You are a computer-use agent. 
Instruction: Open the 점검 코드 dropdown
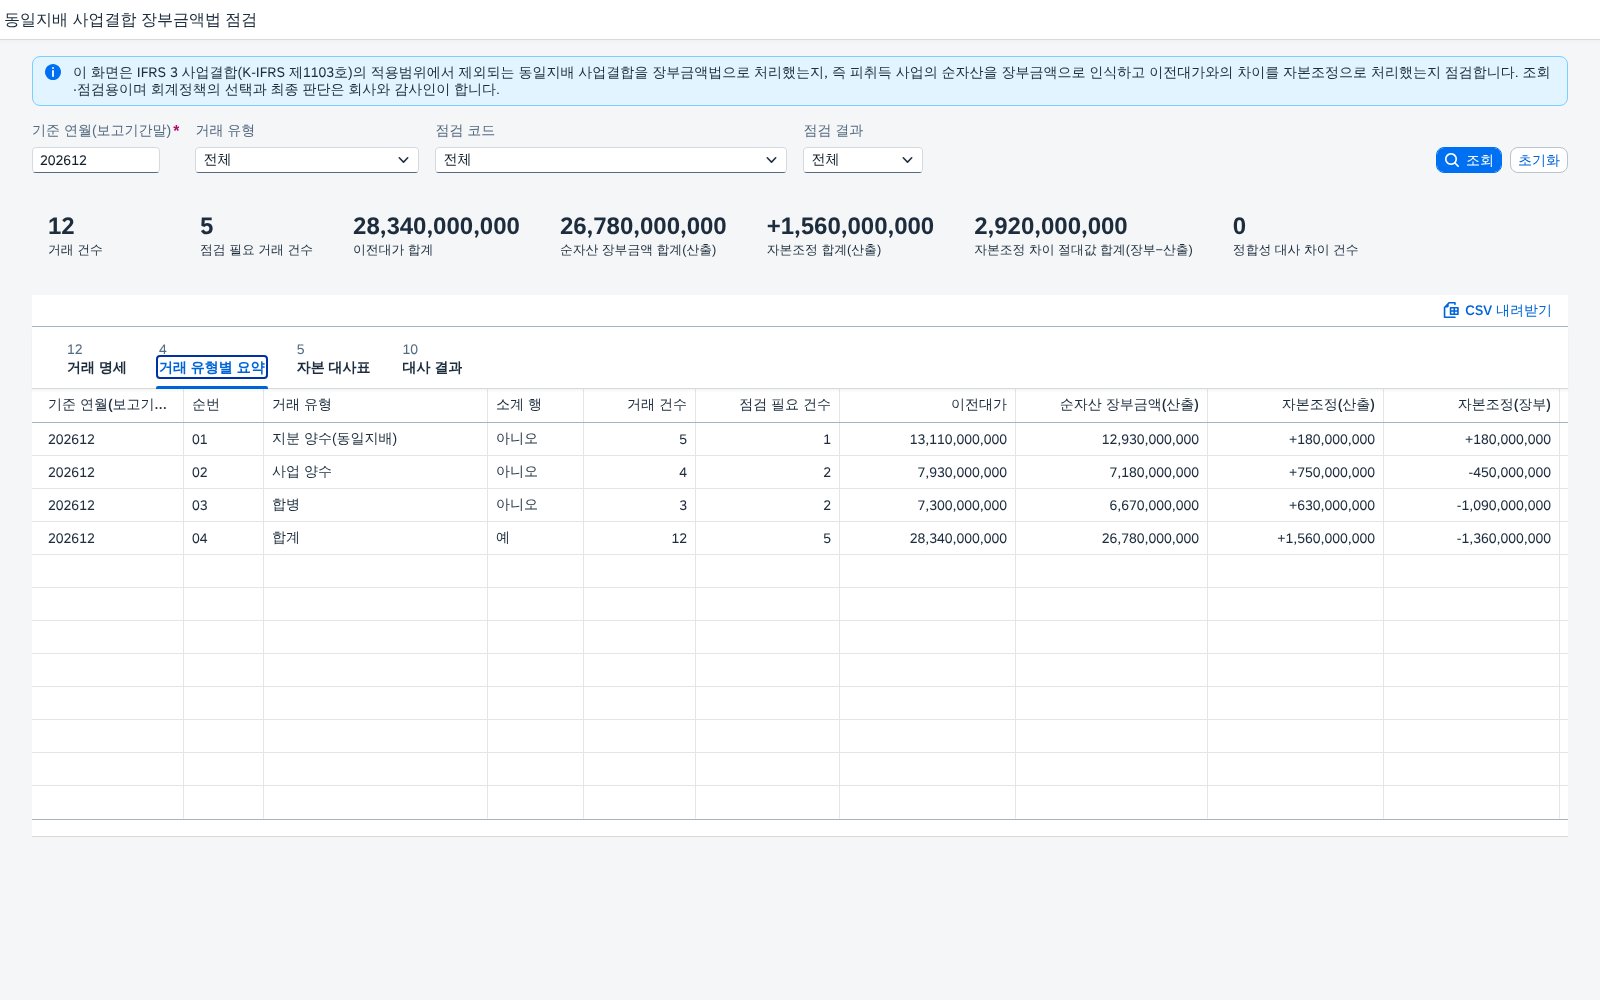pyautogui.click(x=611, y=160)
